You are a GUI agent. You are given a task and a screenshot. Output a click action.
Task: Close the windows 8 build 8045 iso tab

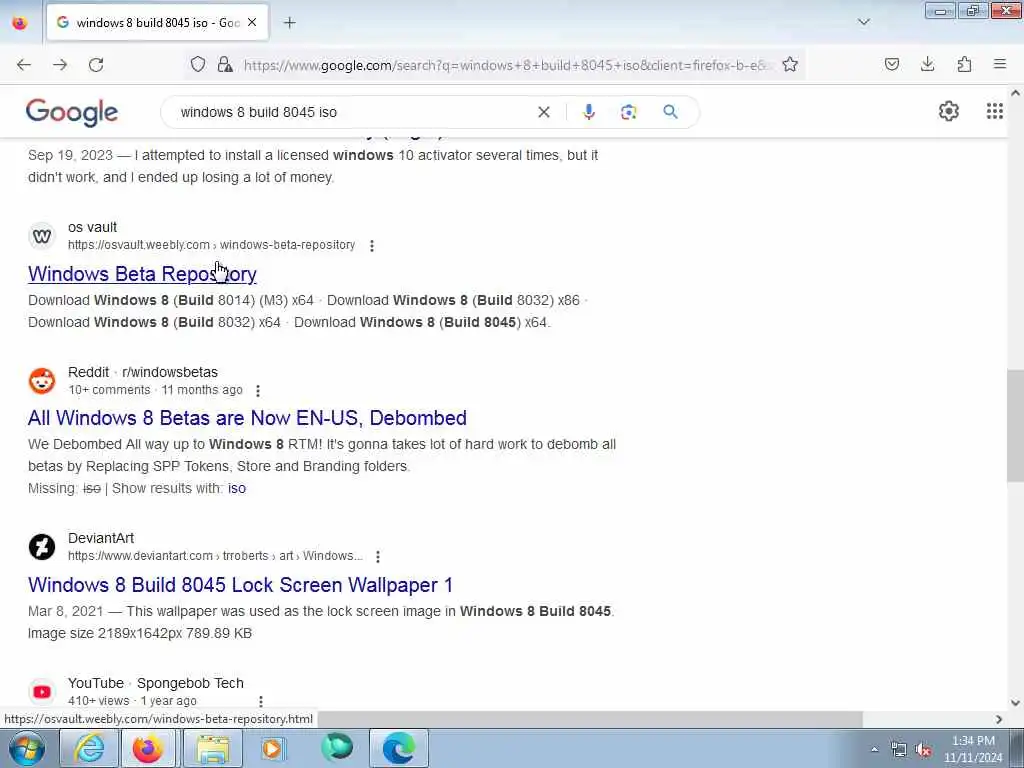(252, 23)
